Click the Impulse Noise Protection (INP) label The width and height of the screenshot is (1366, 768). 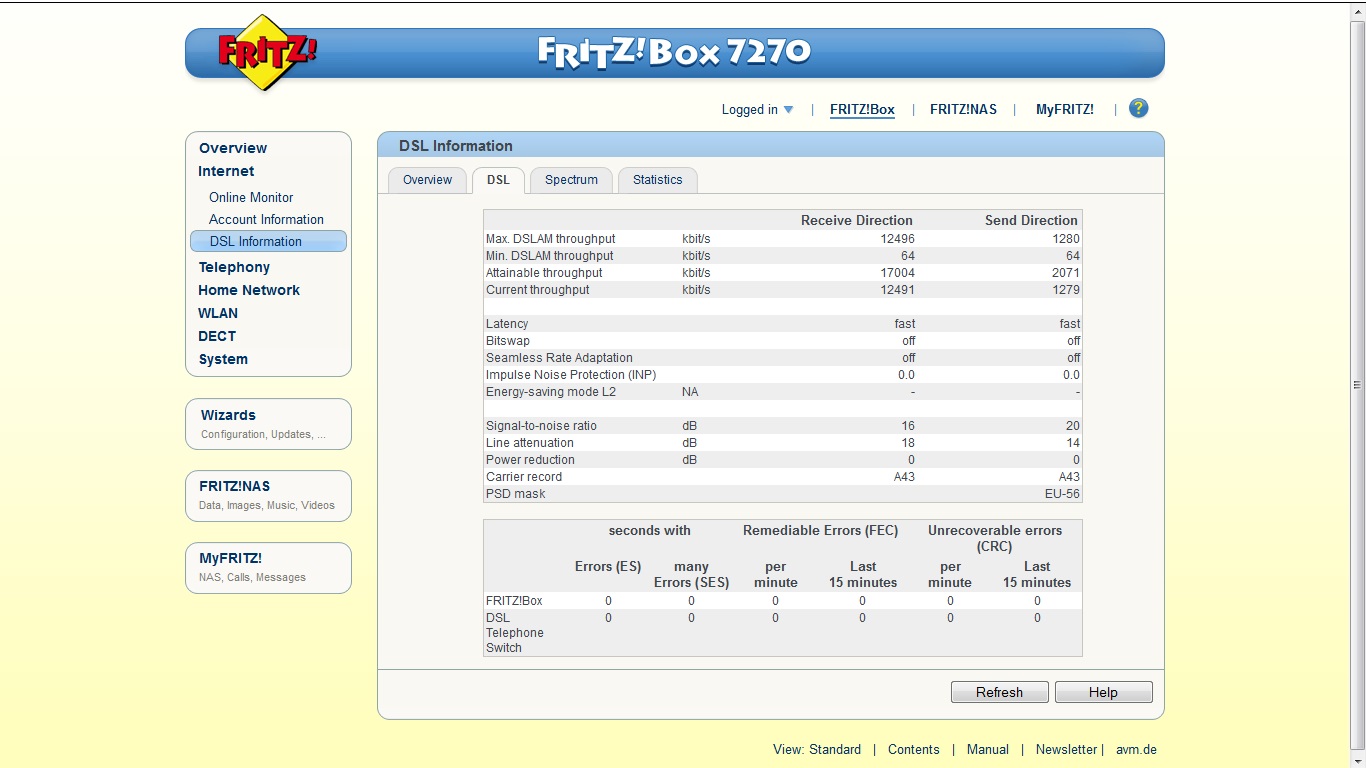tap(571, 375)
